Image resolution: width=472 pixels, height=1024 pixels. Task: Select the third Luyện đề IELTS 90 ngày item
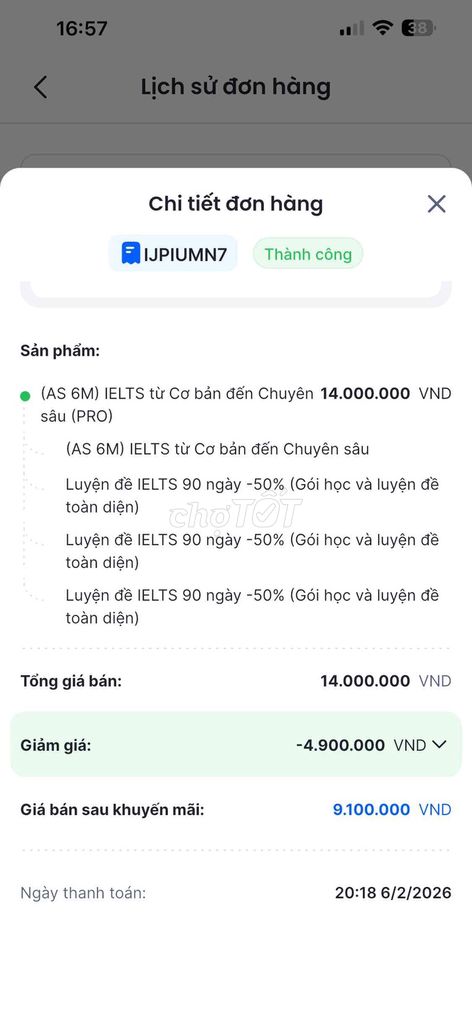coord(252,607)
